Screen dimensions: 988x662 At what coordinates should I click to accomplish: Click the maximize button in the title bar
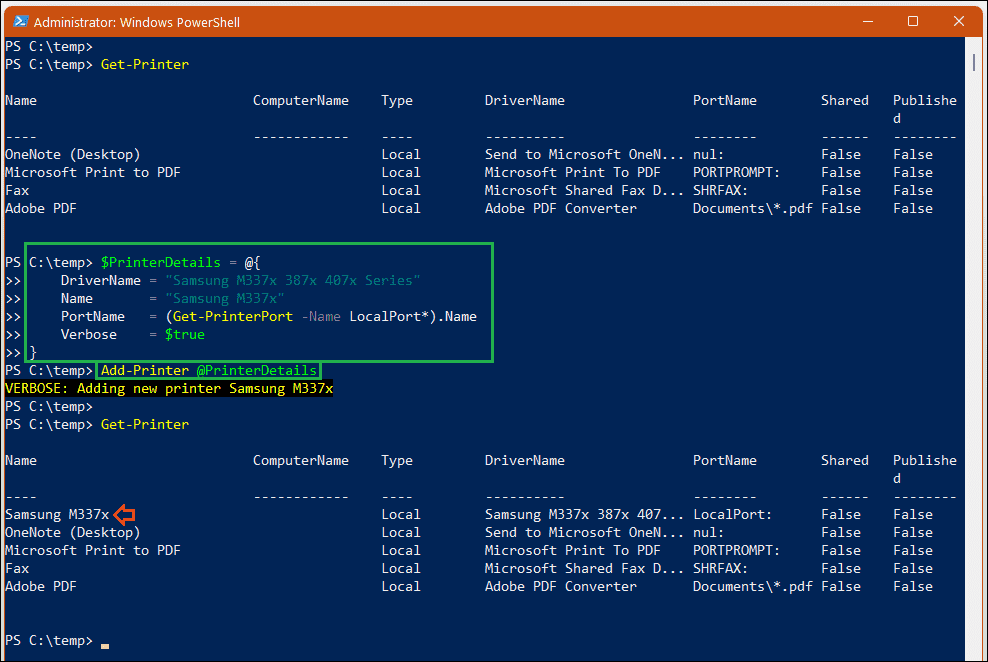point(911,21)
